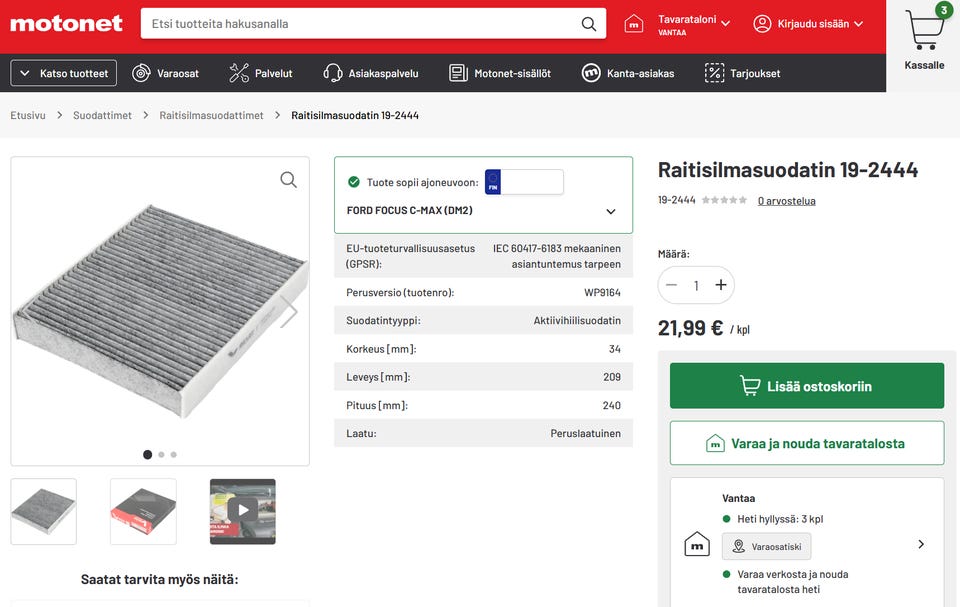Select the first filter thumbnail
The height and width of the screenshot is (607, 960).
(43, 511)
